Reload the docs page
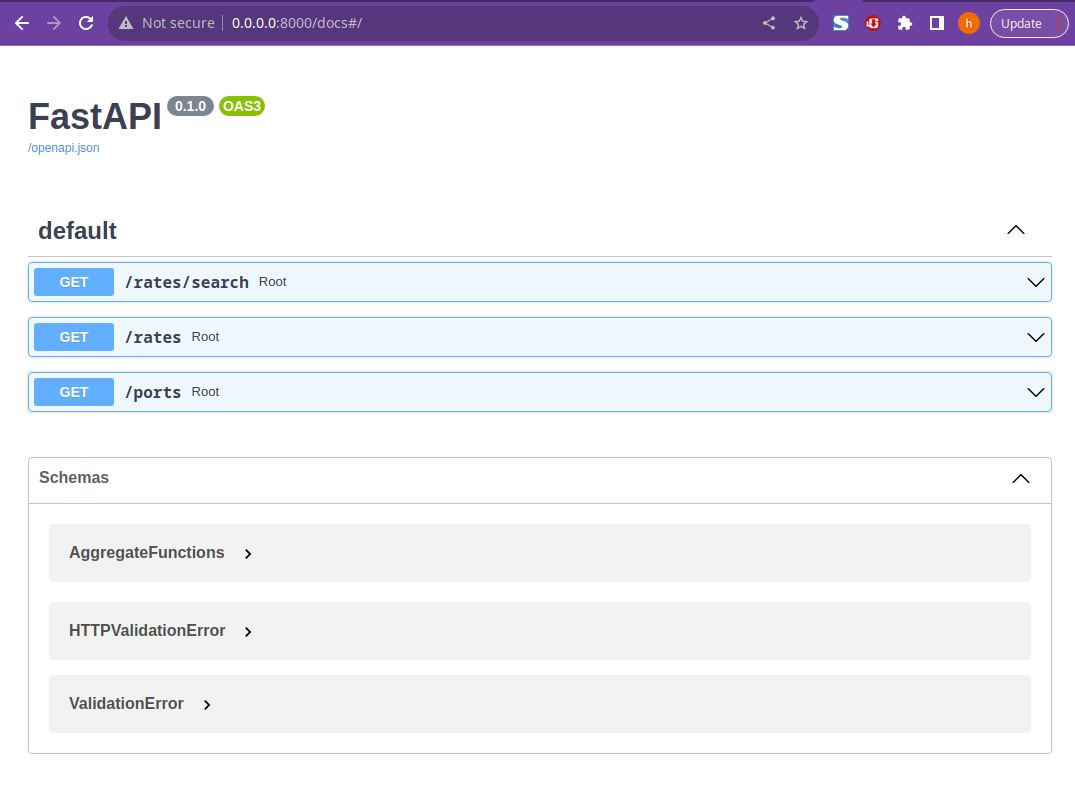 pyautogui.click(x=86, y=23)
